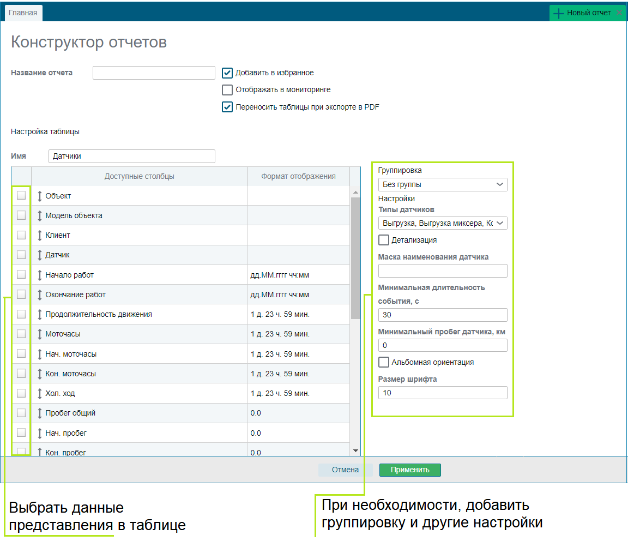Click the Моточасы format cell 1 д. 23 ч. 59 мин.
The height and width of the screenshot is (547, 628).
298,334
